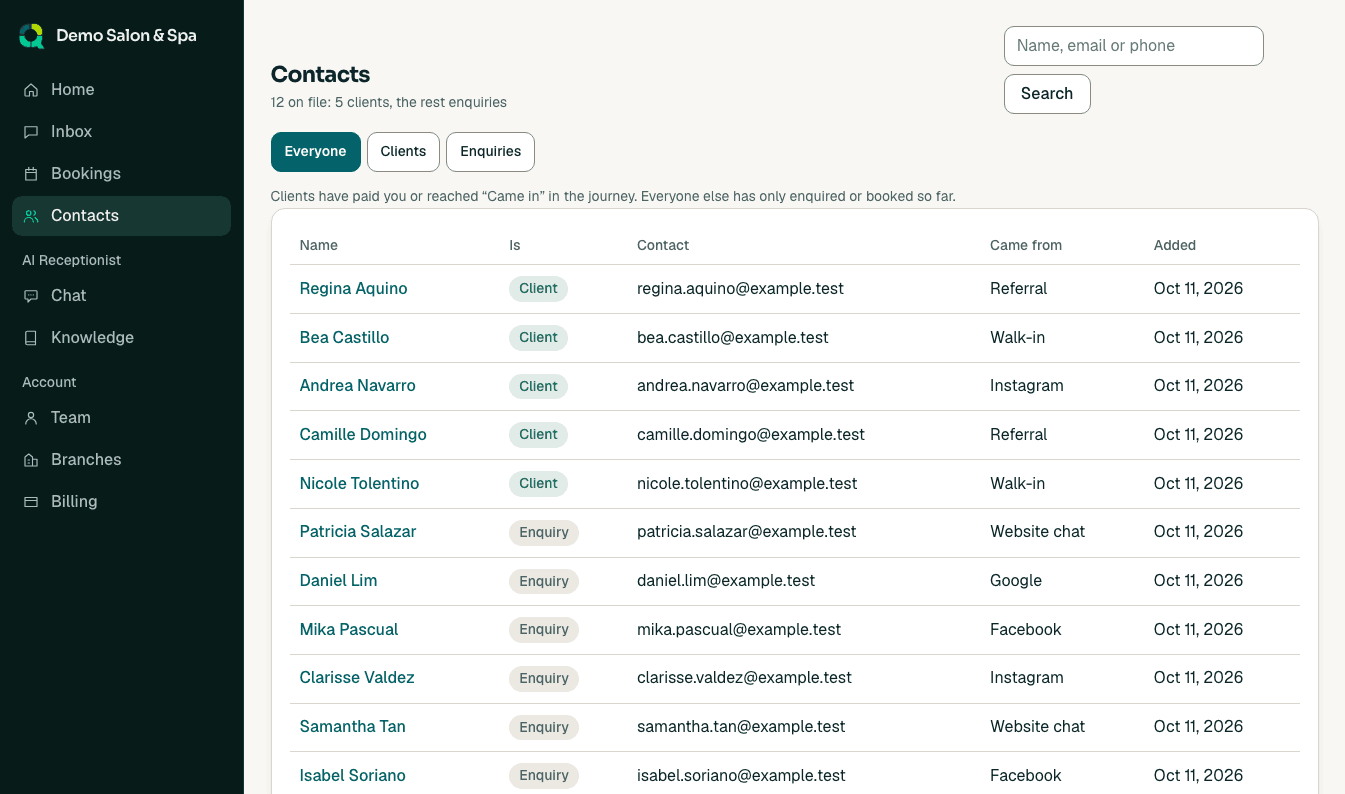Select Nicole Tolentino's name link
This screenshot has height=794, width=1345.
pos(359,484)
